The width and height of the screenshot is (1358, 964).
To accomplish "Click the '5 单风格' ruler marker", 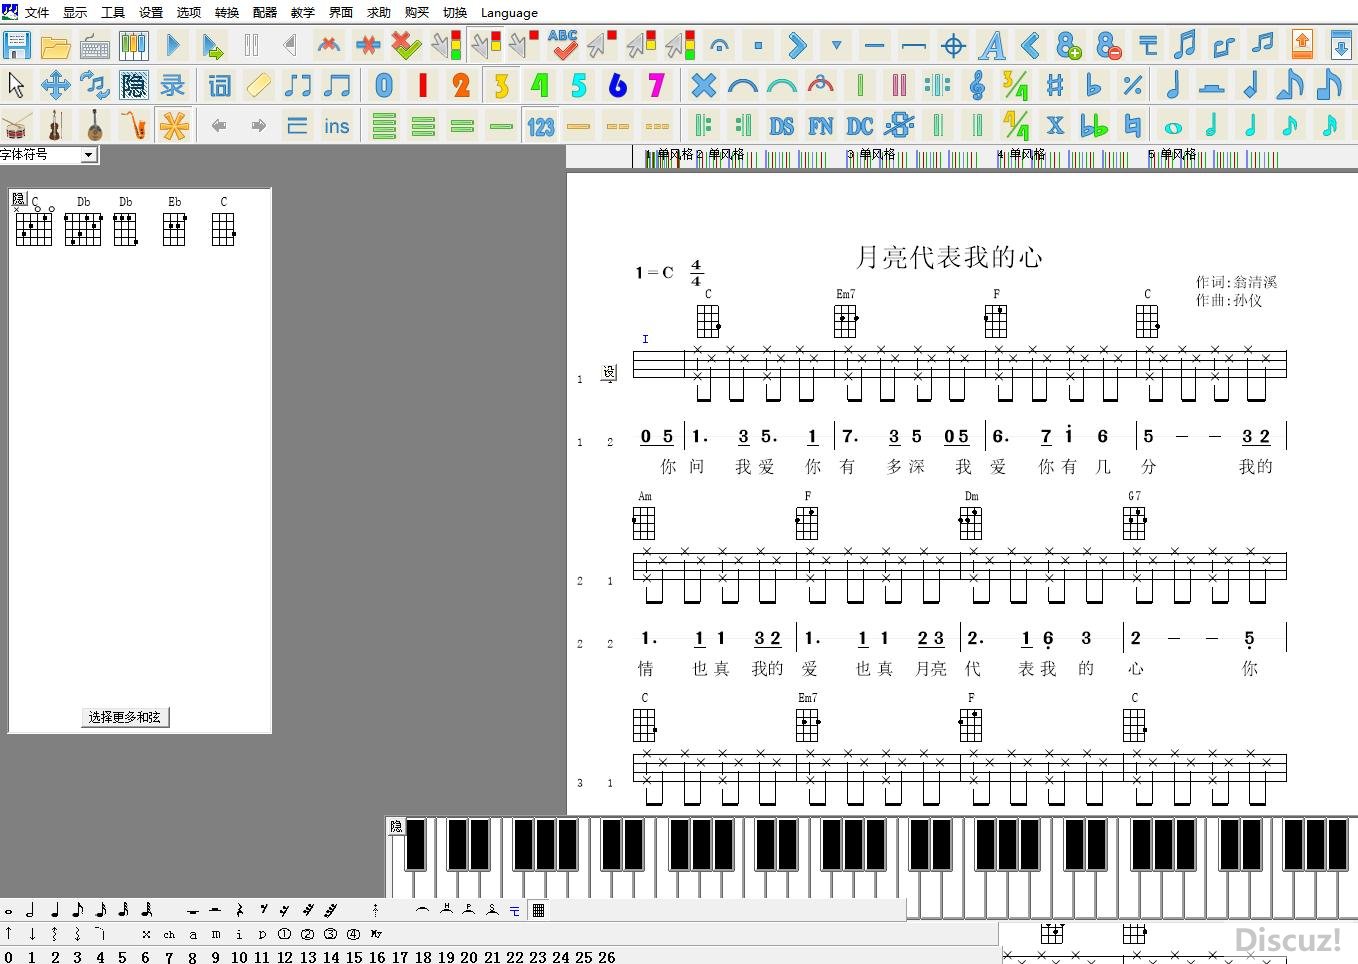I will tap(1172, 154).
